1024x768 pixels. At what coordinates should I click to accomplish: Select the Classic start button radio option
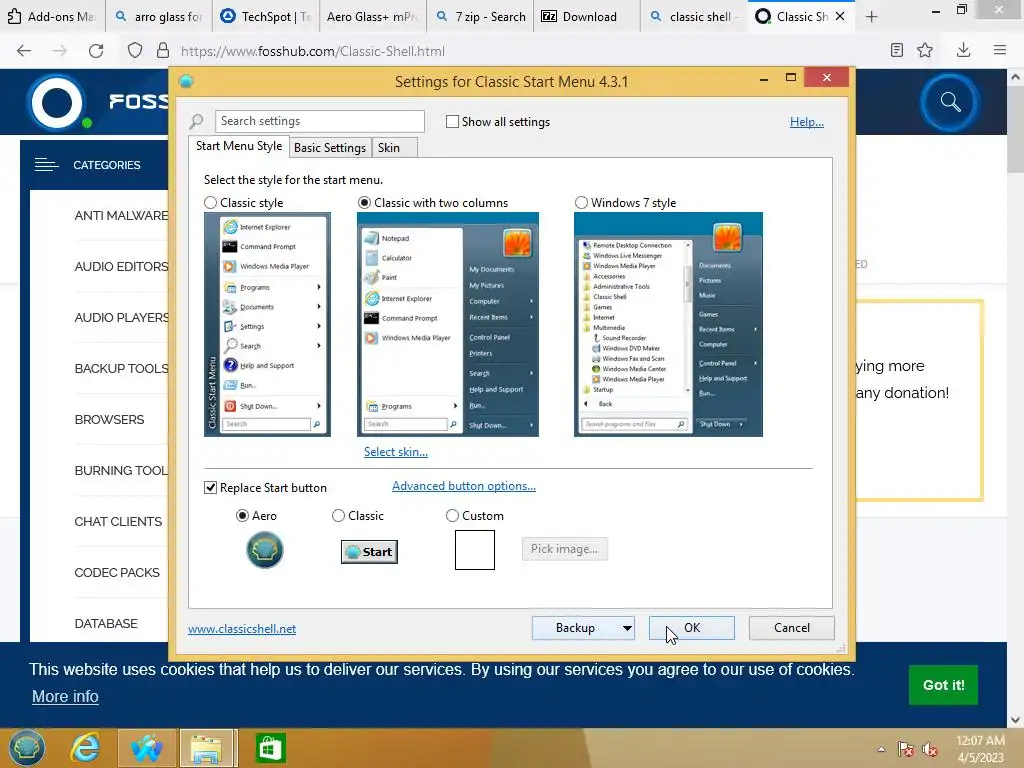(338, 516)
